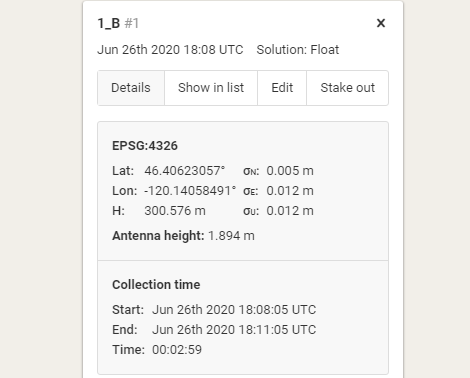Select the antenna height 1.894 m value
The image size is (470, 378).
231,236
